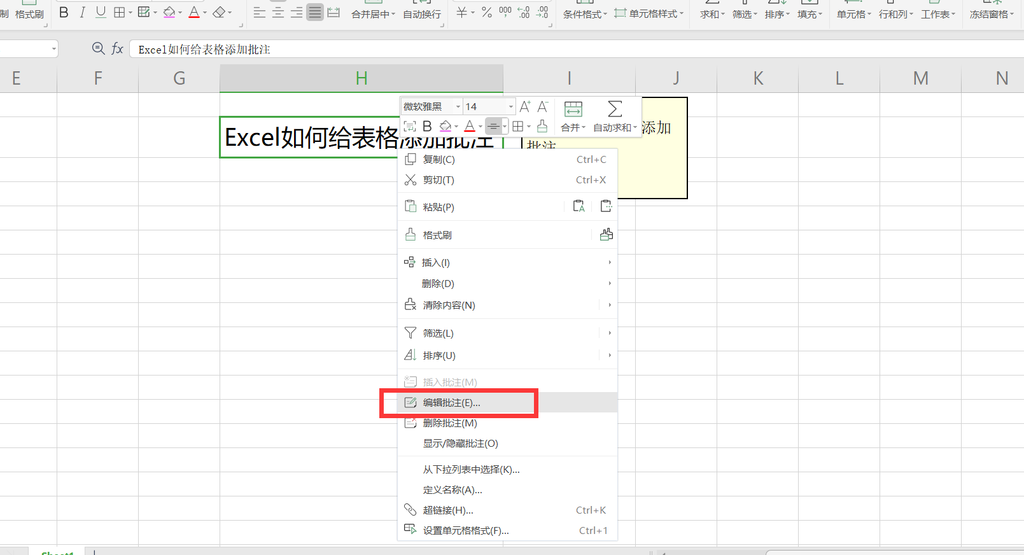
Task: Toggle mini toolbar center alignment button
Action: click(x=494, y=126)
